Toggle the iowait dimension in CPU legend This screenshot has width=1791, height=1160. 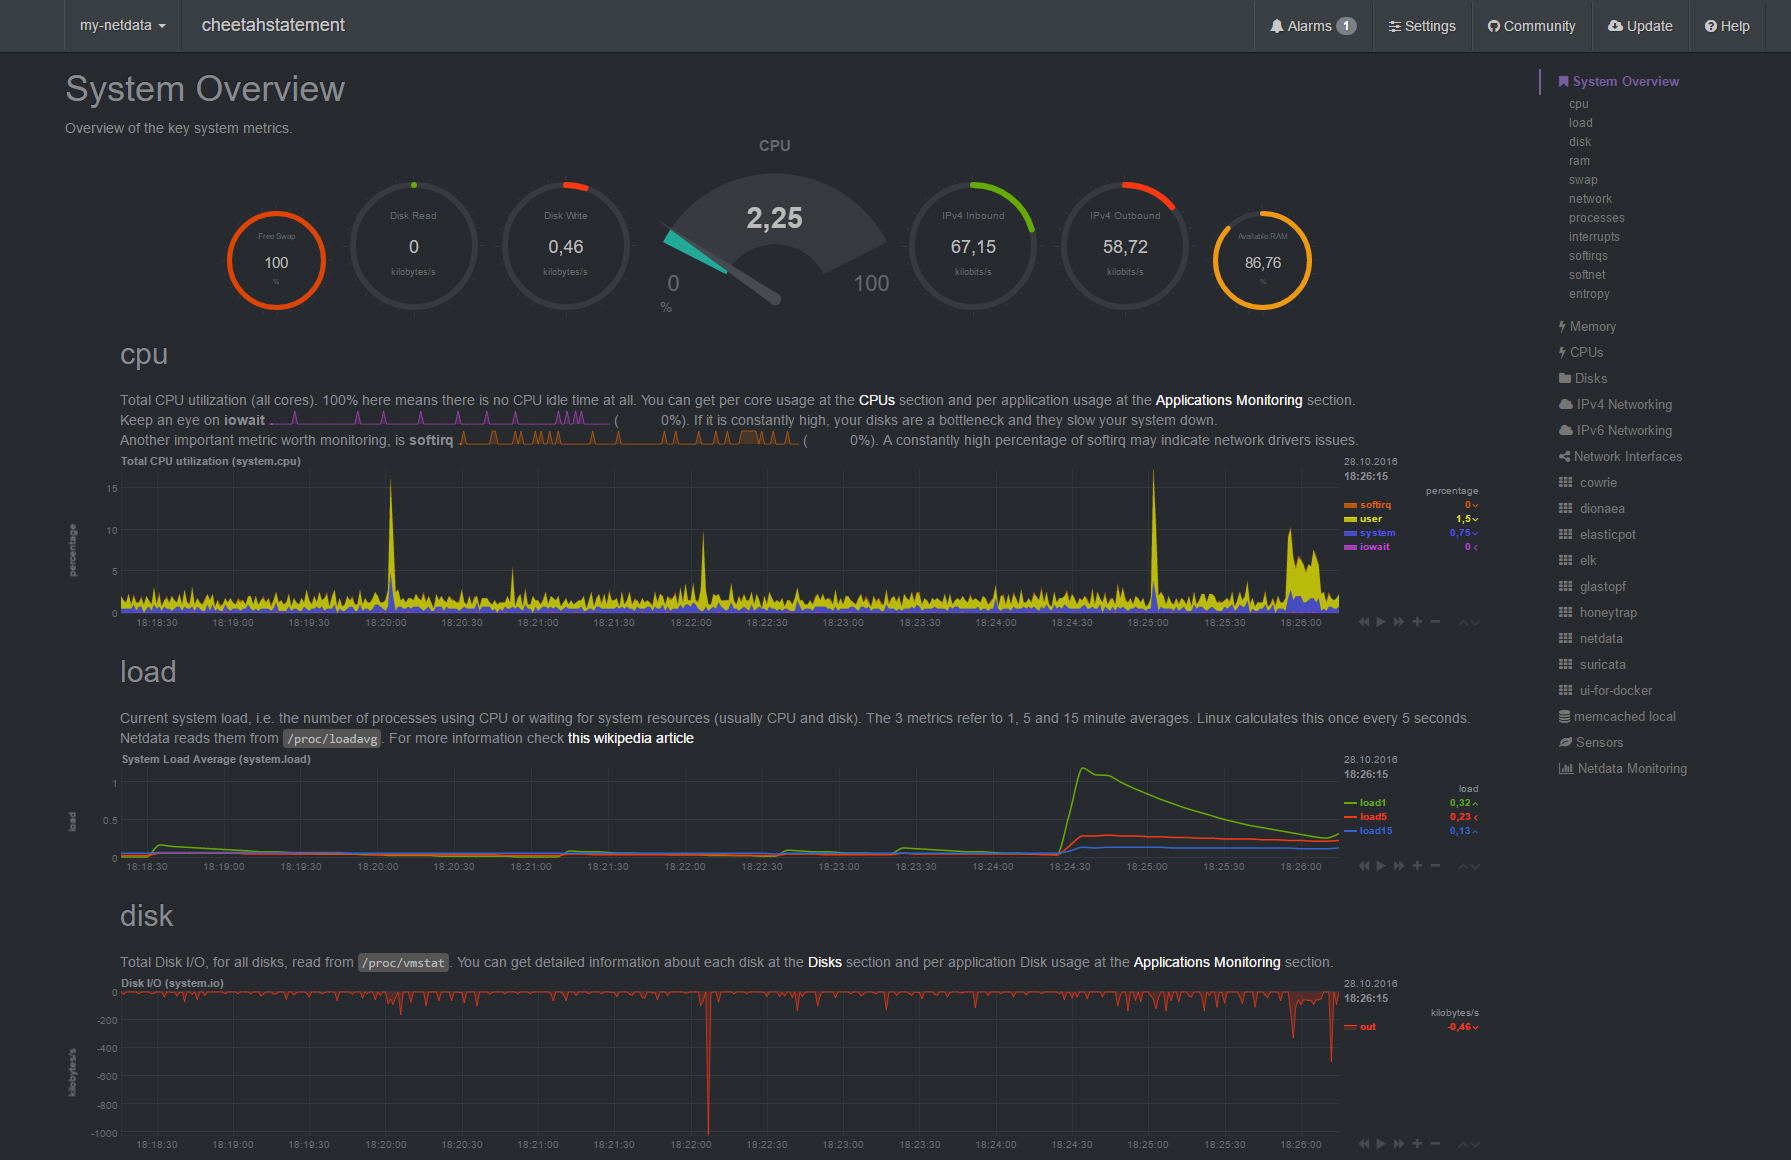1374,547
